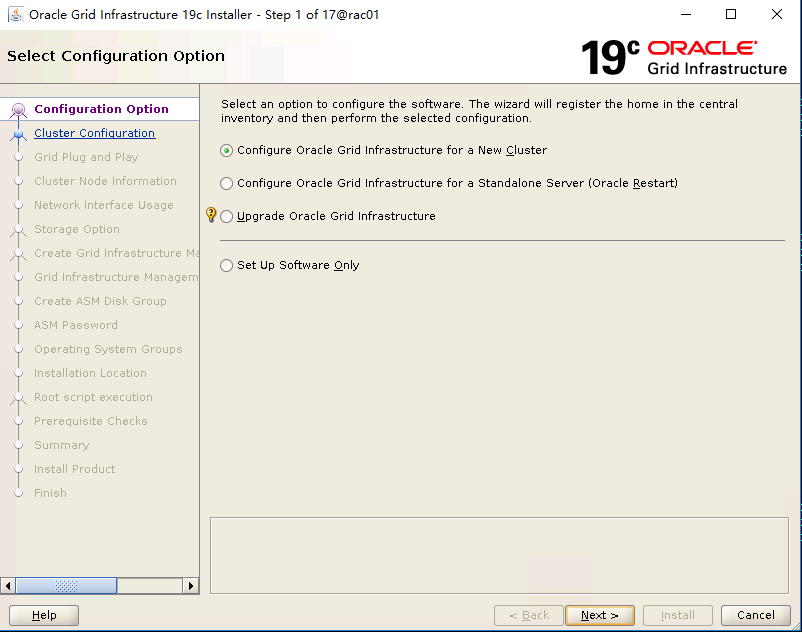Image resolution: width=802 pixels, height=632 pixels.
Task: Click the Help button
Action: click(44, 615)
